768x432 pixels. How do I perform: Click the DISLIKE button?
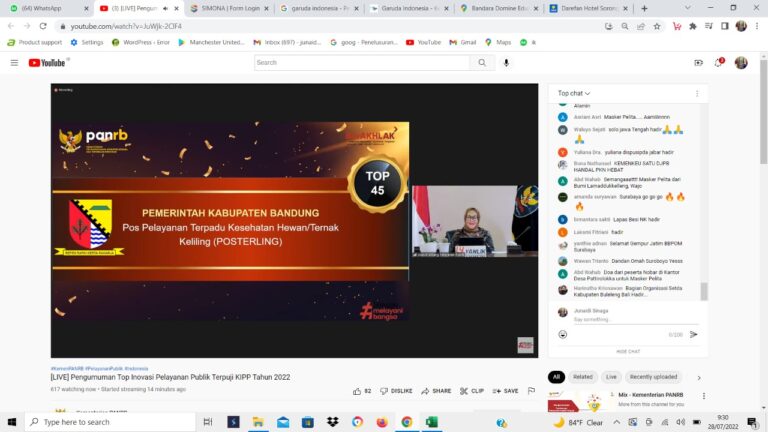coord(396,391)
